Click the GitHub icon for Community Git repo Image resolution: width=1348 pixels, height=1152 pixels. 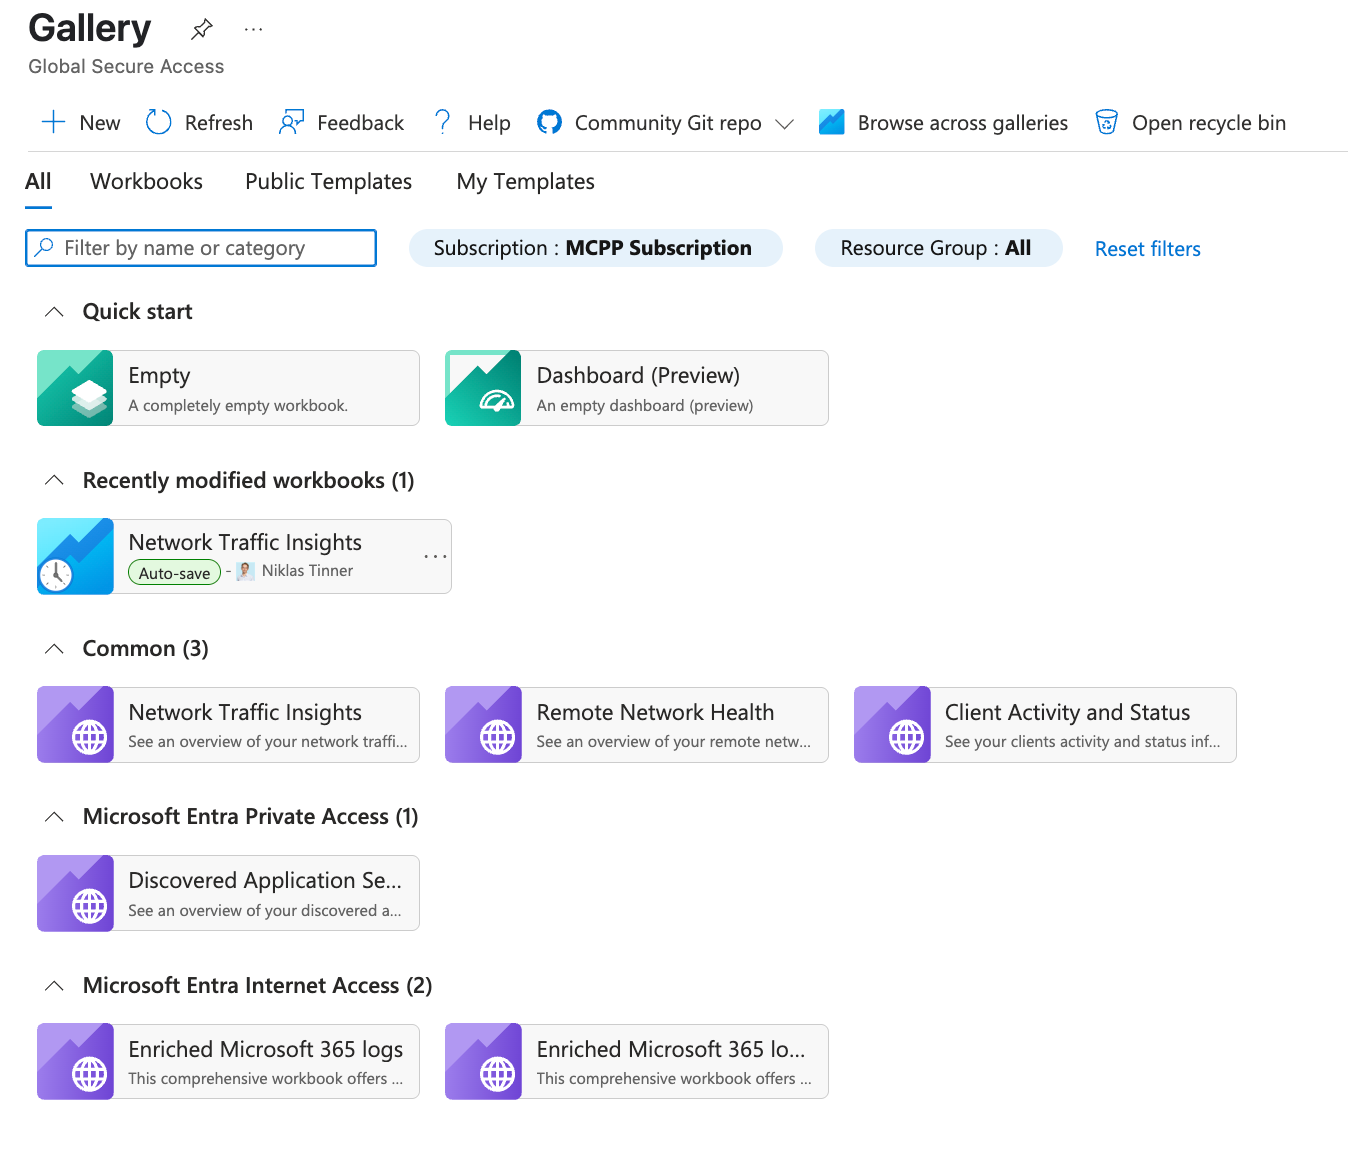click(549, 122)
